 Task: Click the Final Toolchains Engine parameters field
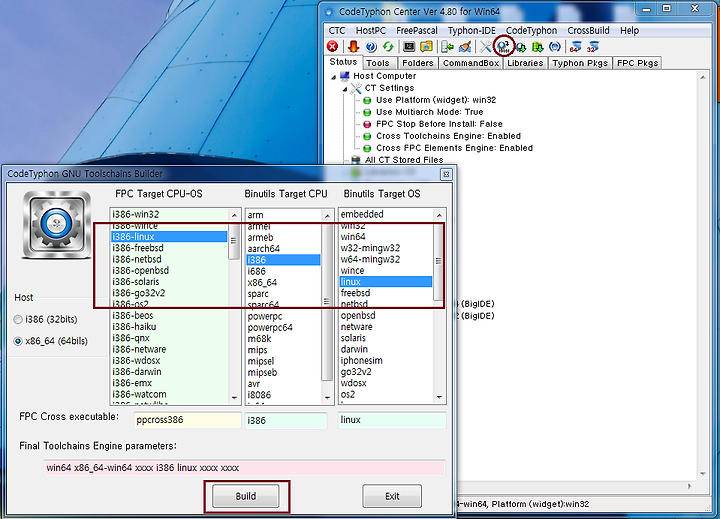pos(244,468)
